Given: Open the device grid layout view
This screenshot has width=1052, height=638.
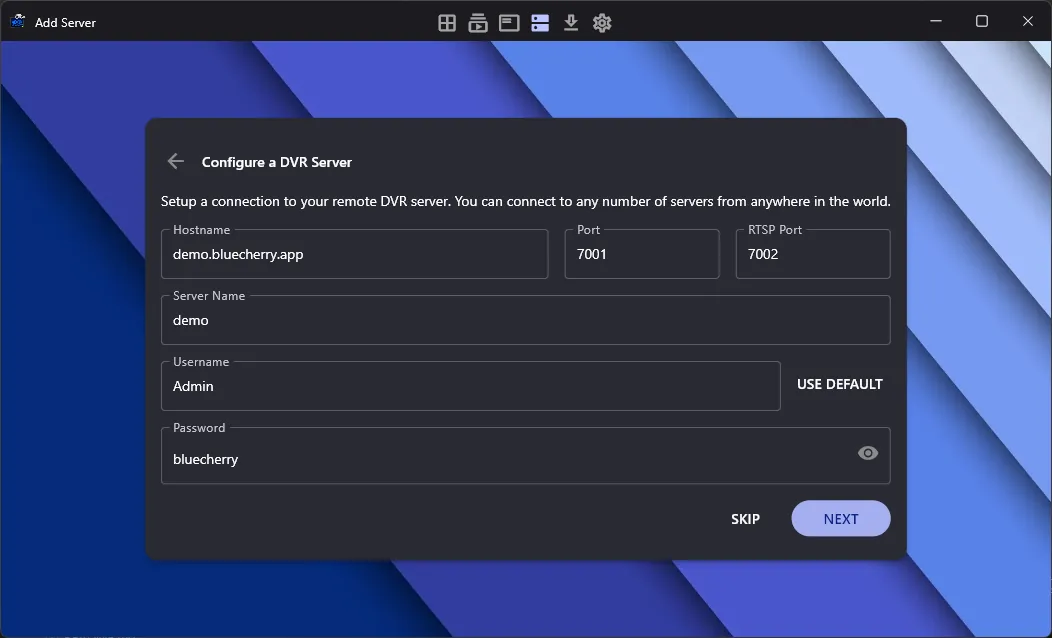Looking at the screenshot, I should 447,23.
